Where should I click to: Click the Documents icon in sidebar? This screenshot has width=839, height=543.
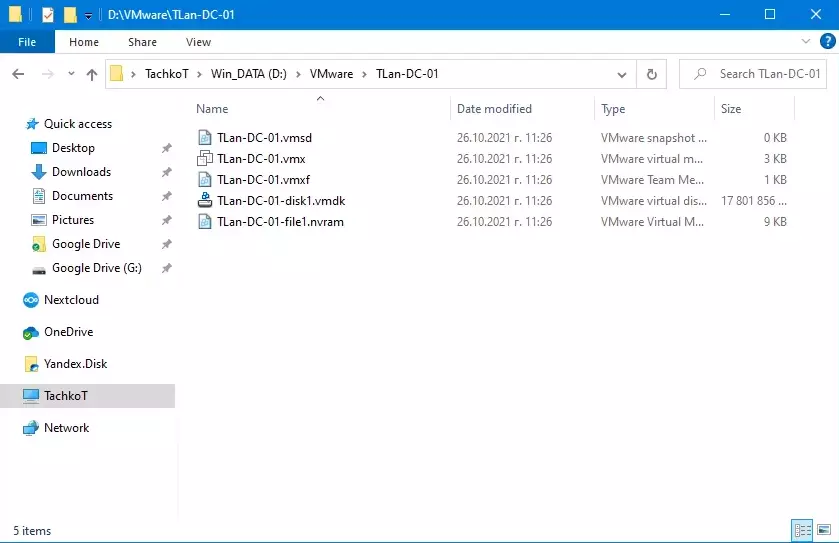coord(39,196)
